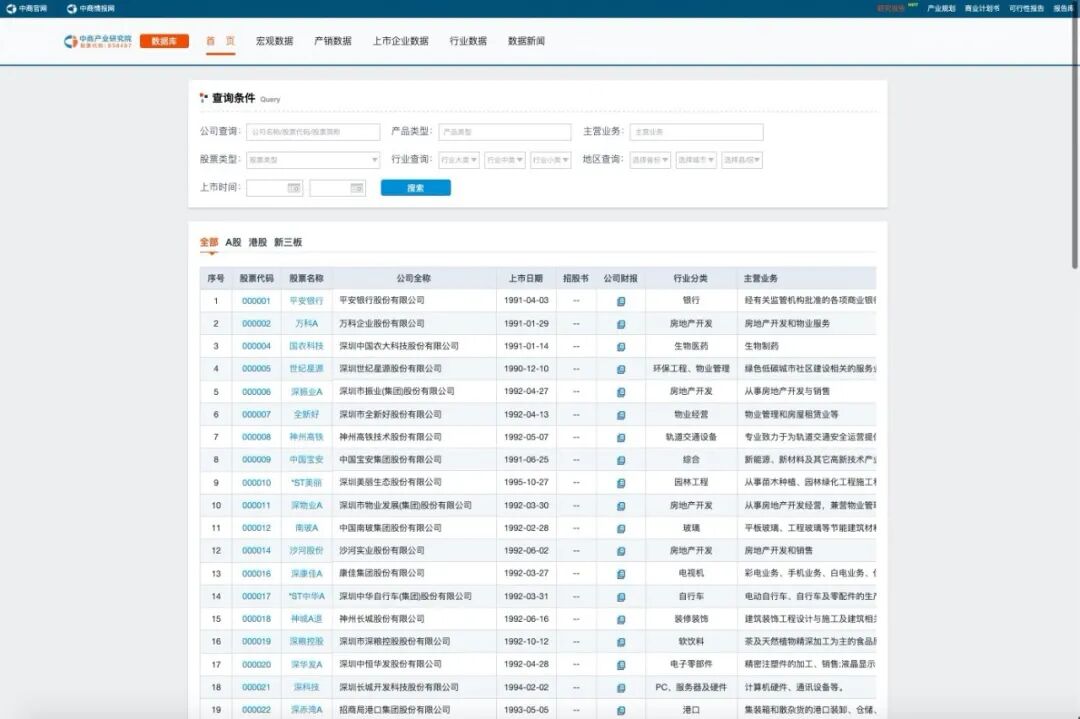This screenshot has height=719, width=1080.
Task: Open 公司财报 icon for 万科A row
Action: pos(621,324)
